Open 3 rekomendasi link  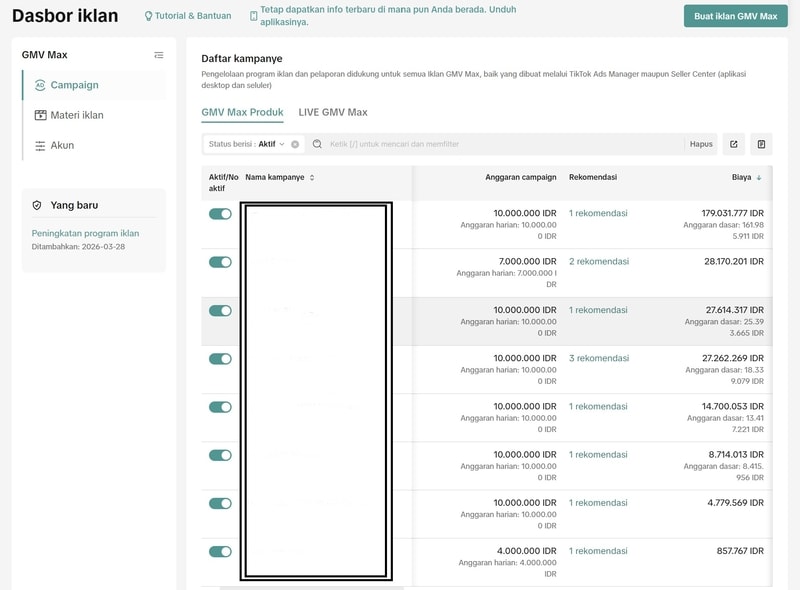tap(599, 358)
